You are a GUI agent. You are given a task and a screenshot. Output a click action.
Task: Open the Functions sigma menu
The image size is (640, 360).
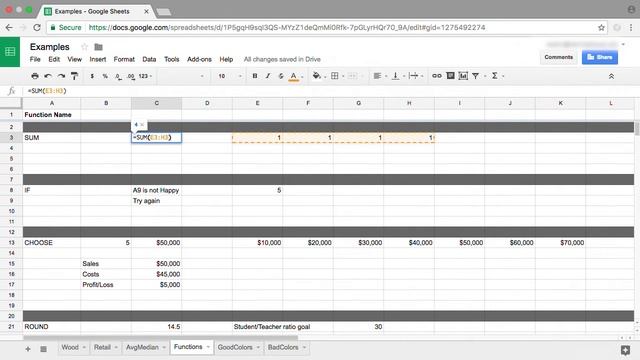pyautogui.click(x=494, y=76)
